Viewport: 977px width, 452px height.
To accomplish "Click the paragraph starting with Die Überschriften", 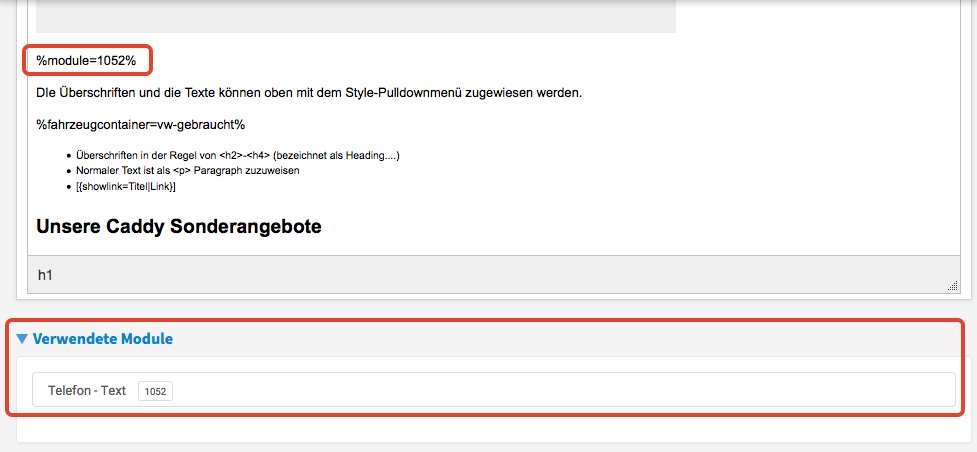I will pos(308,93).
